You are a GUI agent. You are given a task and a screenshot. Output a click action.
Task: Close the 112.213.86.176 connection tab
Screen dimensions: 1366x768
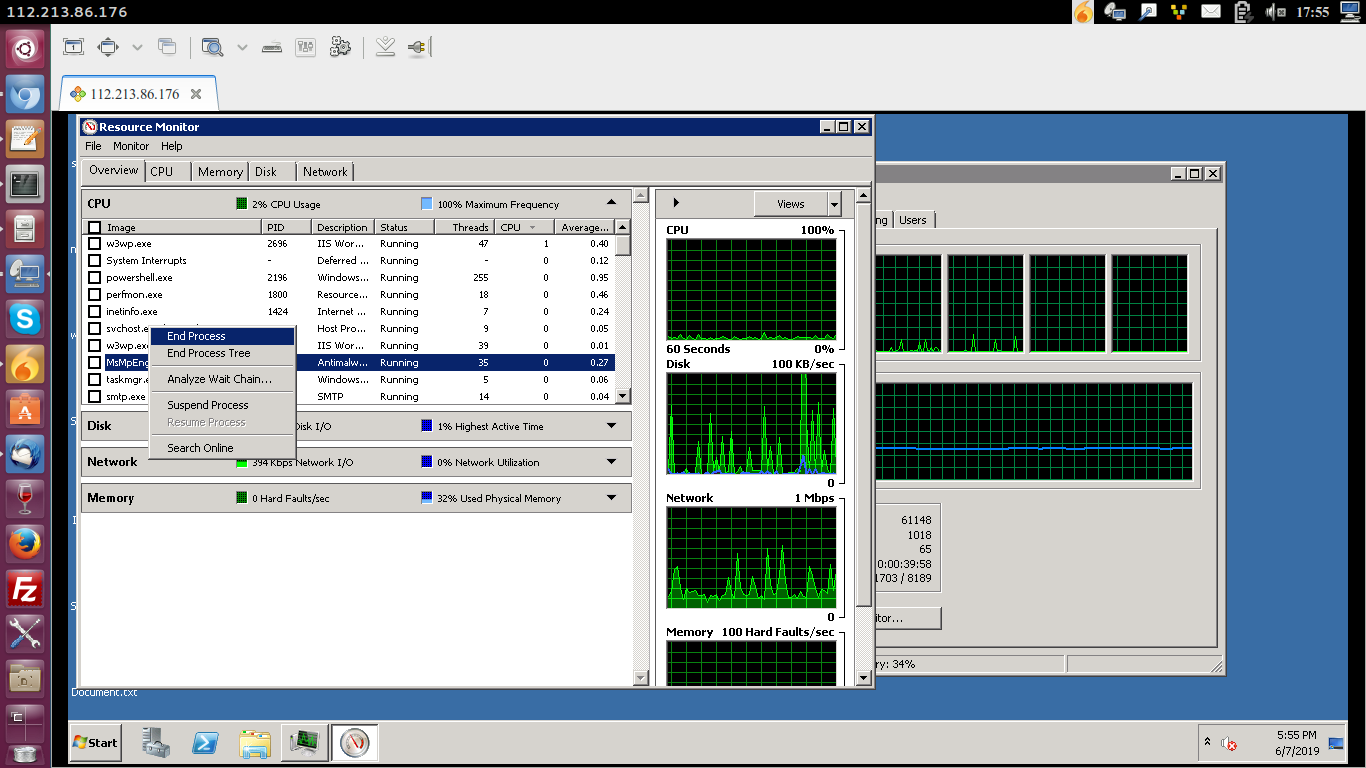(196, 94)
